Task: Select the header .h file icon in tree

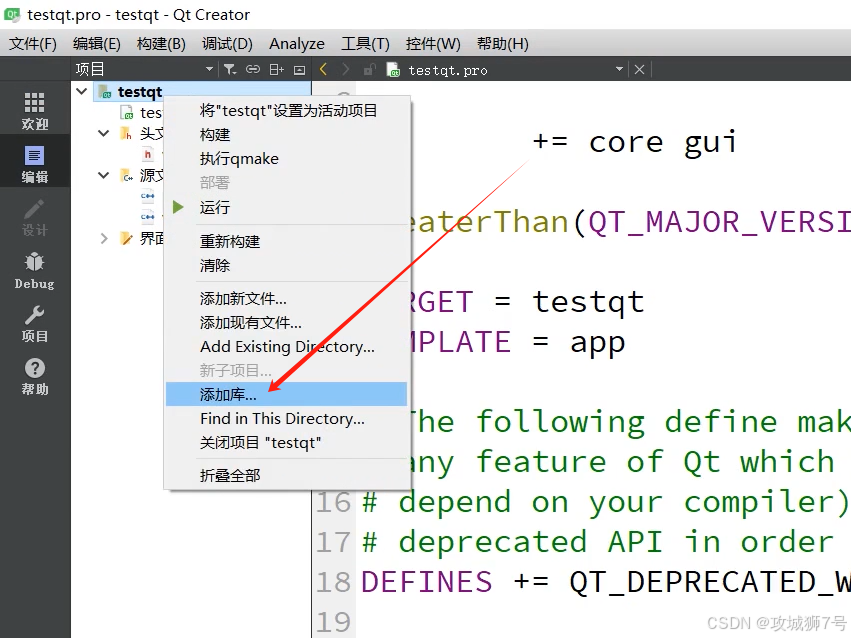Action: click(x=148, y=155)
